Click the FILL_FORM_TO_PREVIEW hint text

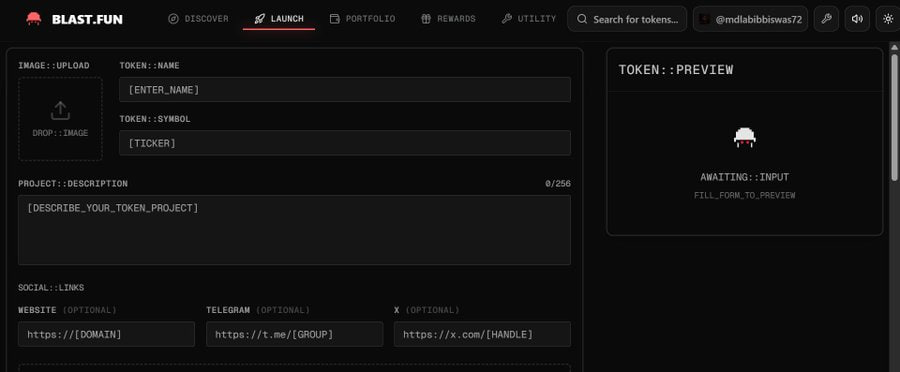[x=744, y=196]
